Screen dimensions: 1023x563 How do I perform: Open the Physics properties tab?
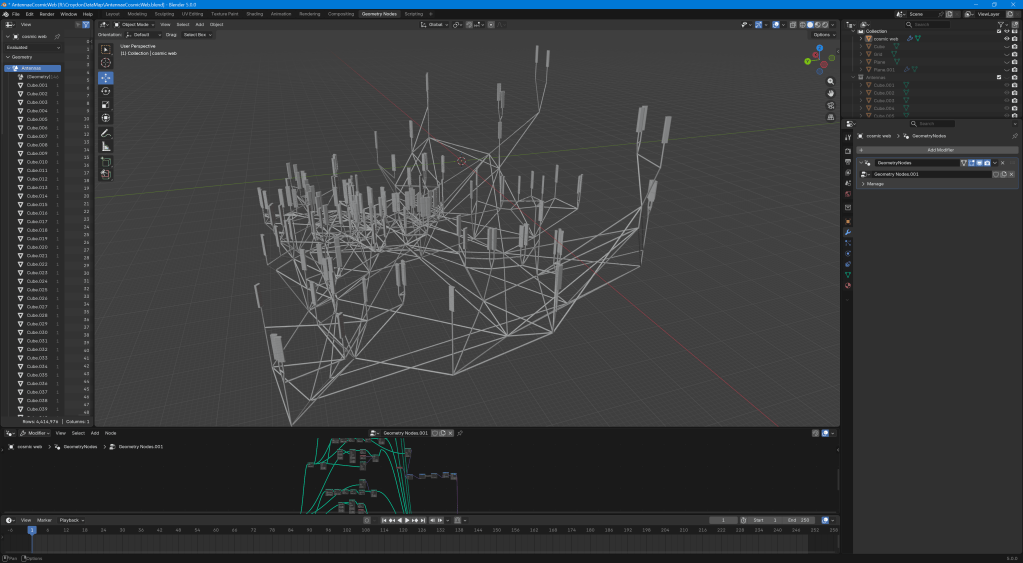[x=847, y=253]
